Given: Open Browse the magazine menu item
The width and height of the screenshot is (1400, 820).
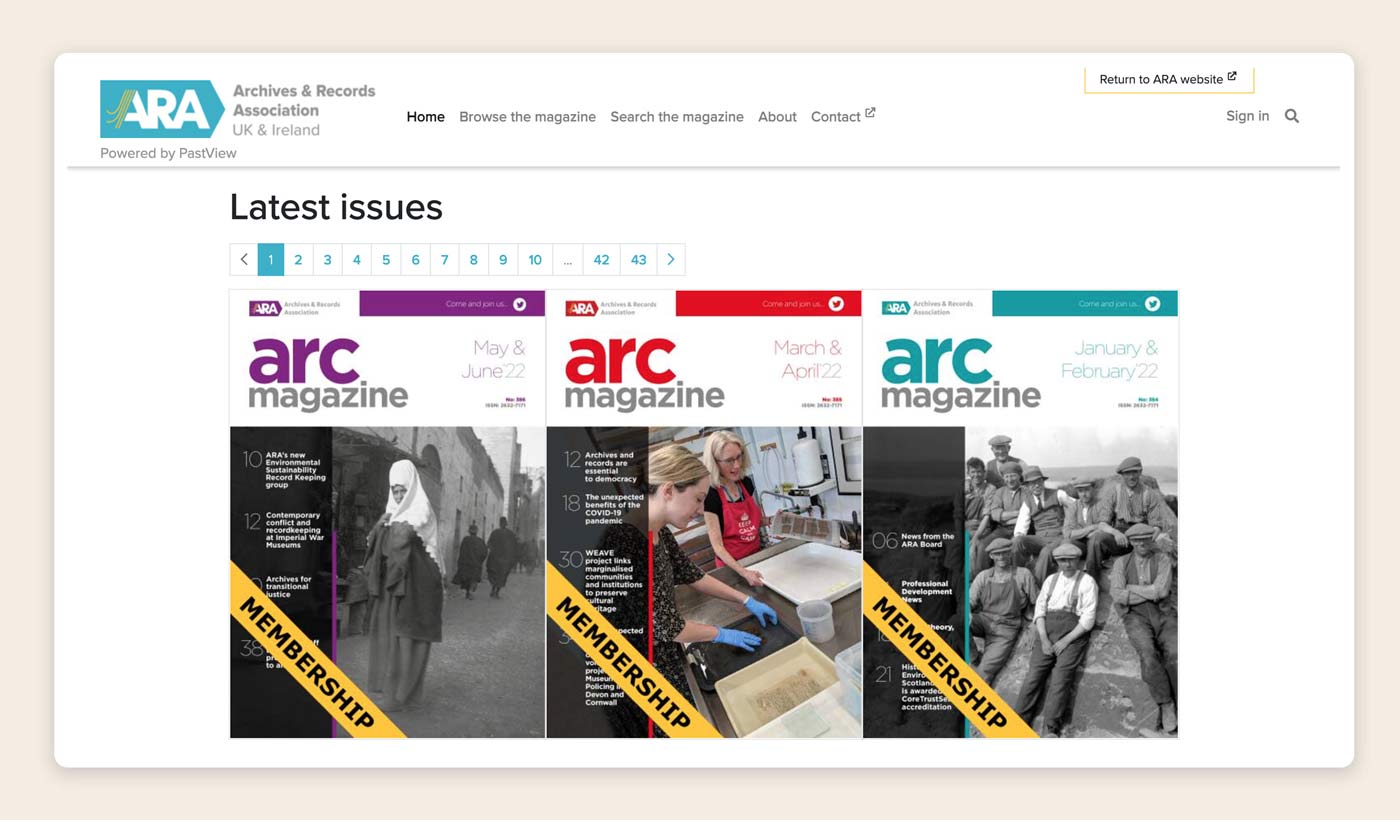Looking at the screenshot, I should (x=527, y=117).
